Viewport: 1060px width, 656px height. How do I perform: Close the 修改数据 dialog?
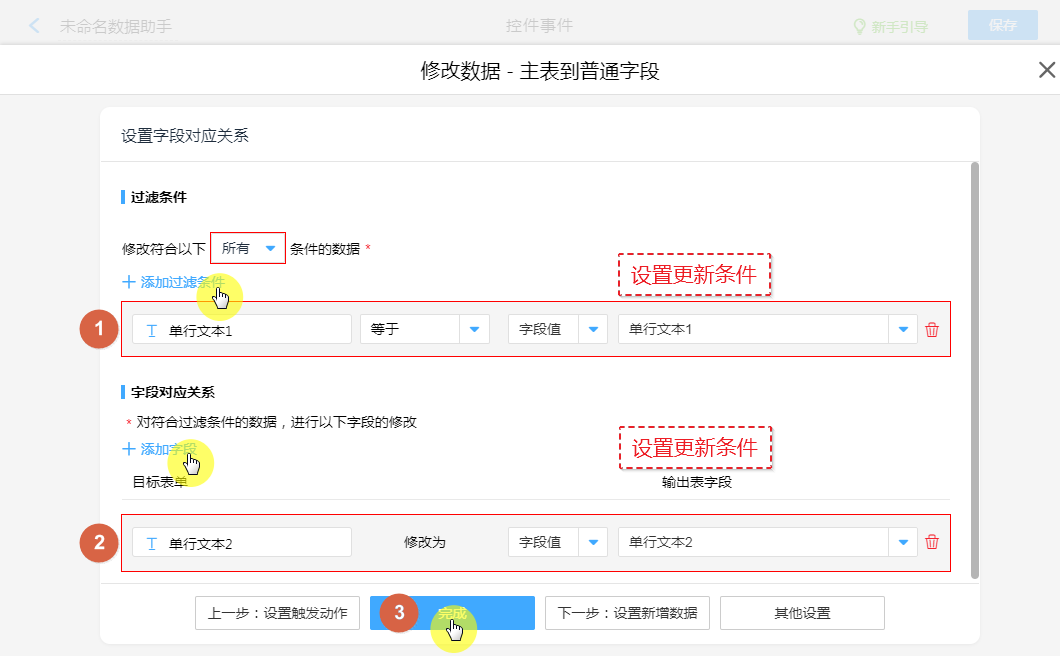point(1047,70)
